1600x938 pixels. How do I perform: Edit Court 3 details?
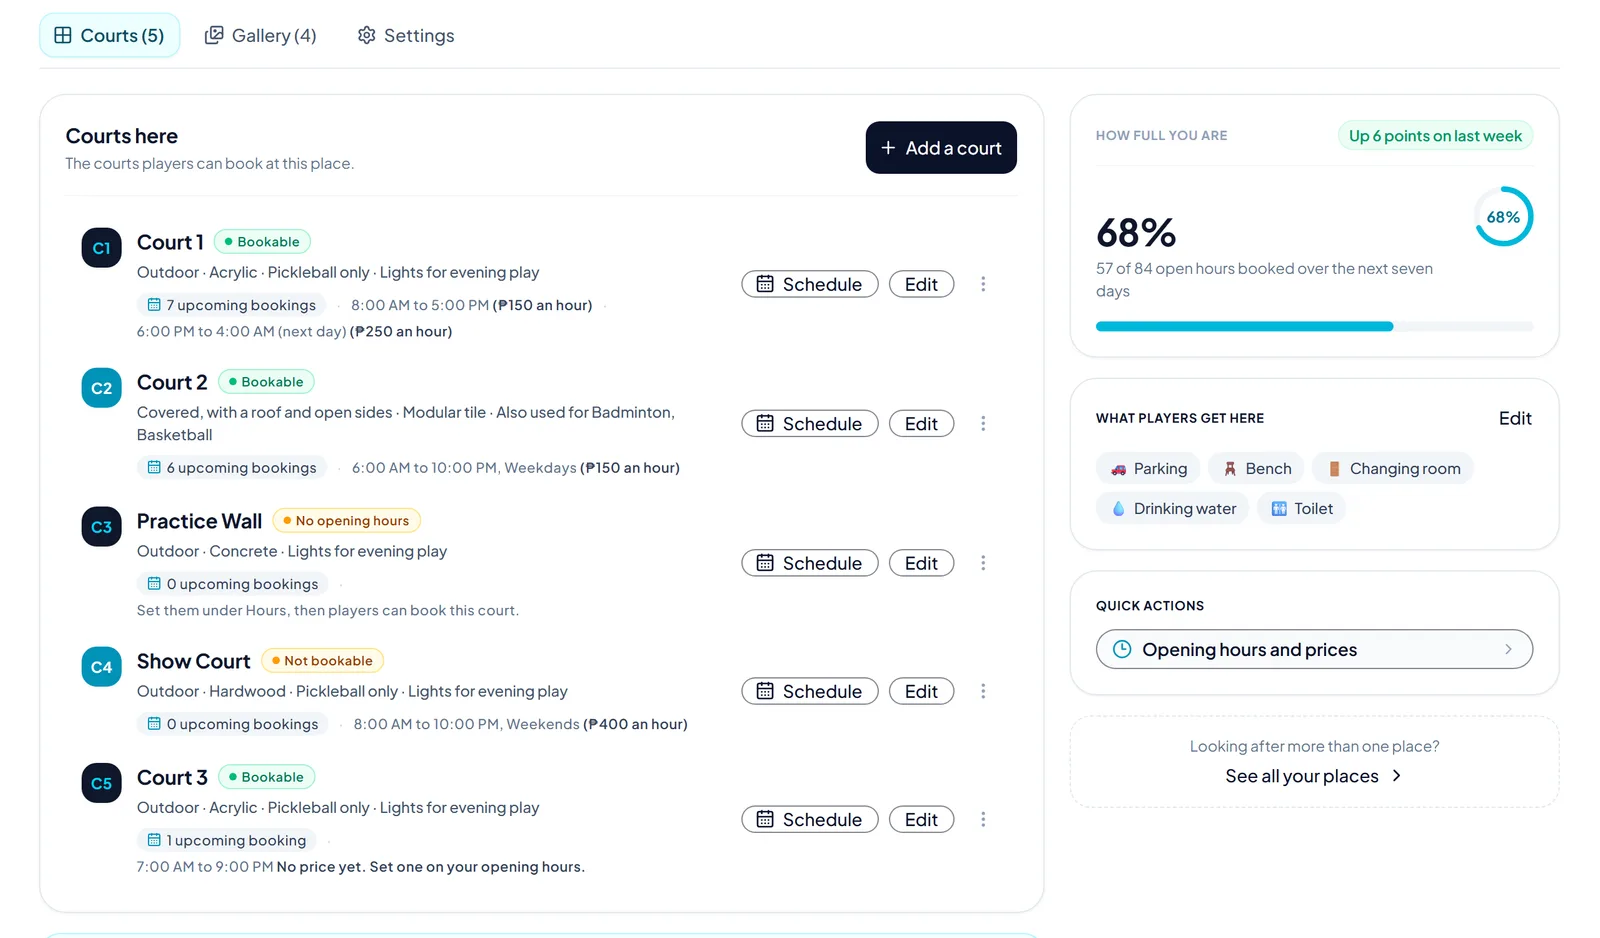click(921, 820)
